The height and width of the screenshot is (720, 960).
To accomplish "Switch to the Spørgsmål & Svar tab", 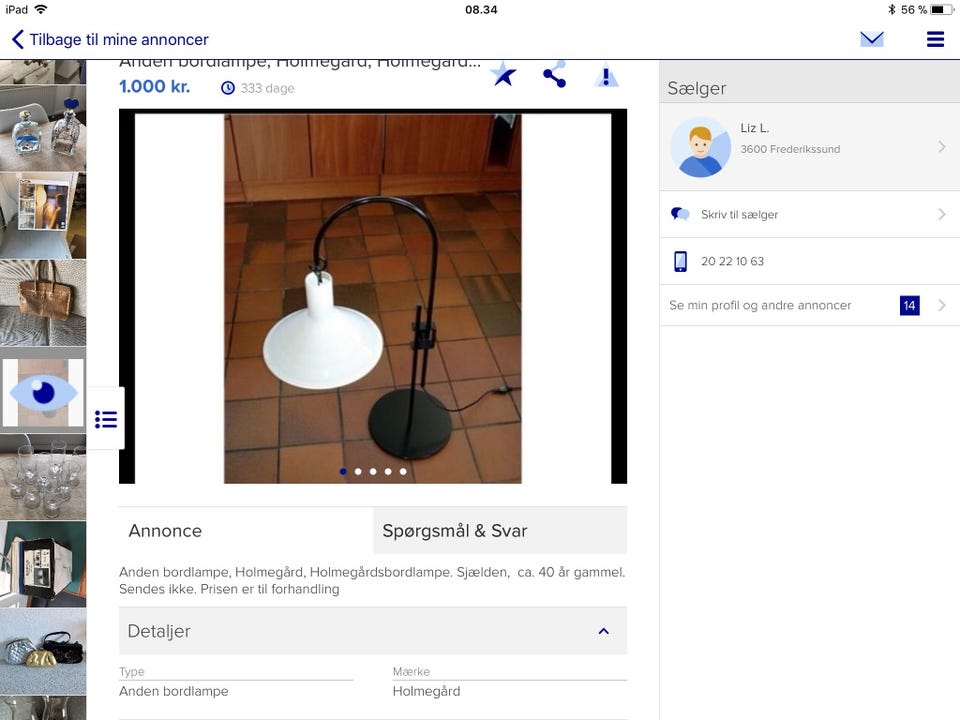I will coord(500,530).
